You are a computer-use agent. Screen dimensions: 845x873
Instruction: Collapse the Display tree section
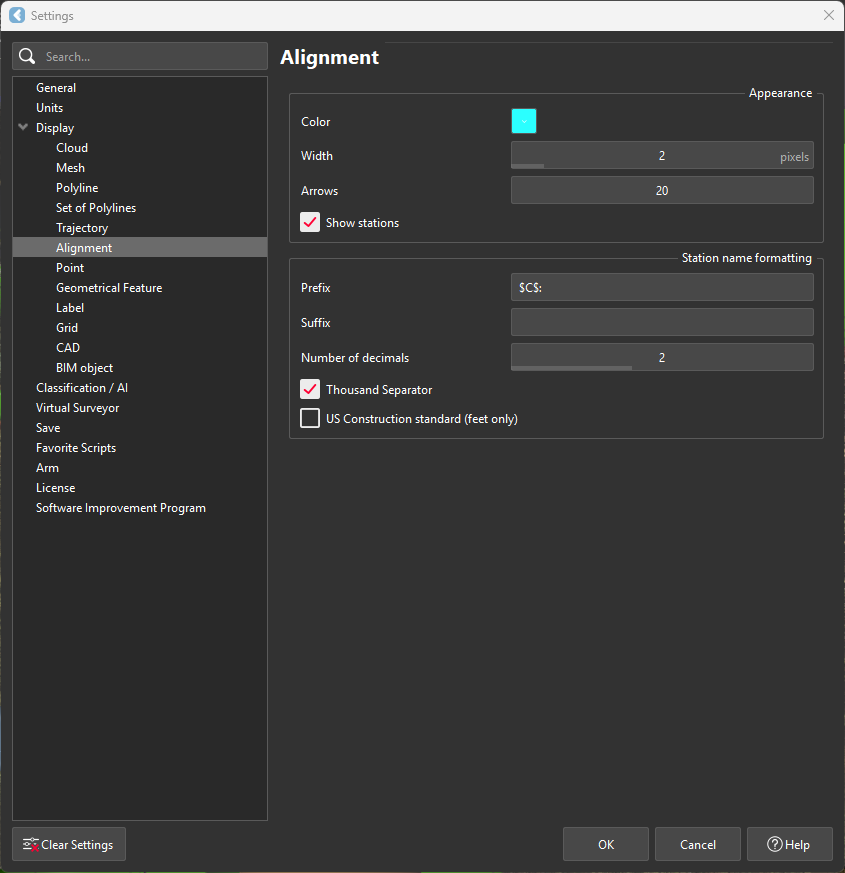pyautogui.click(x=23, y=128)
